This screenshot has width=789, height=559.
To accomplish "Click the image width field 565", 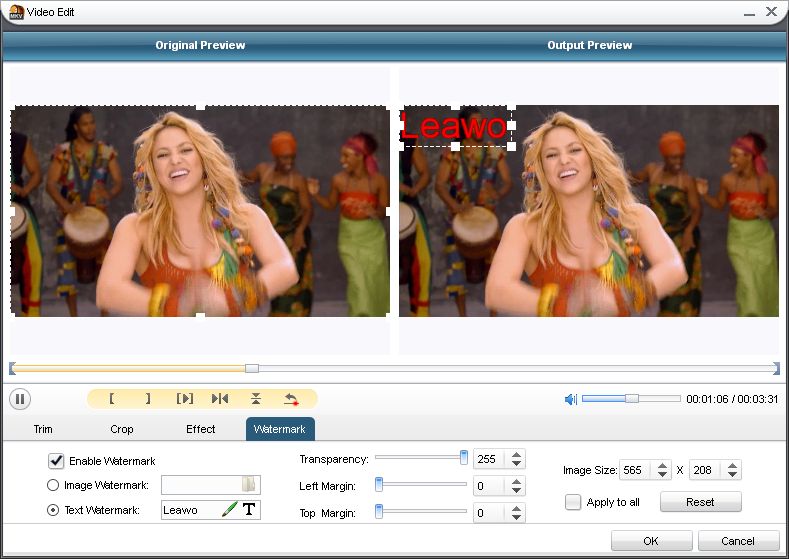I will tap(637, 470).
